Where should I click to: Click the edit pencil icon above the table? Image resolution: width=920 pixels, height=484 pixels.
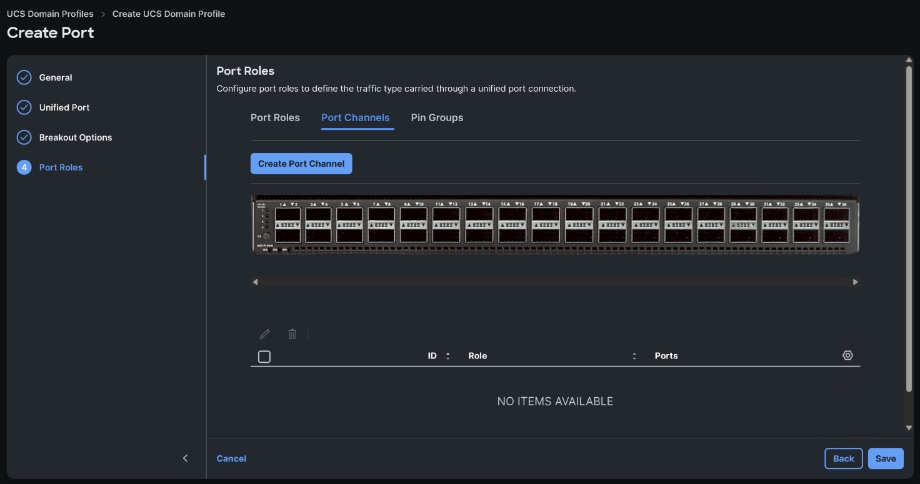[x=265, y=334]
